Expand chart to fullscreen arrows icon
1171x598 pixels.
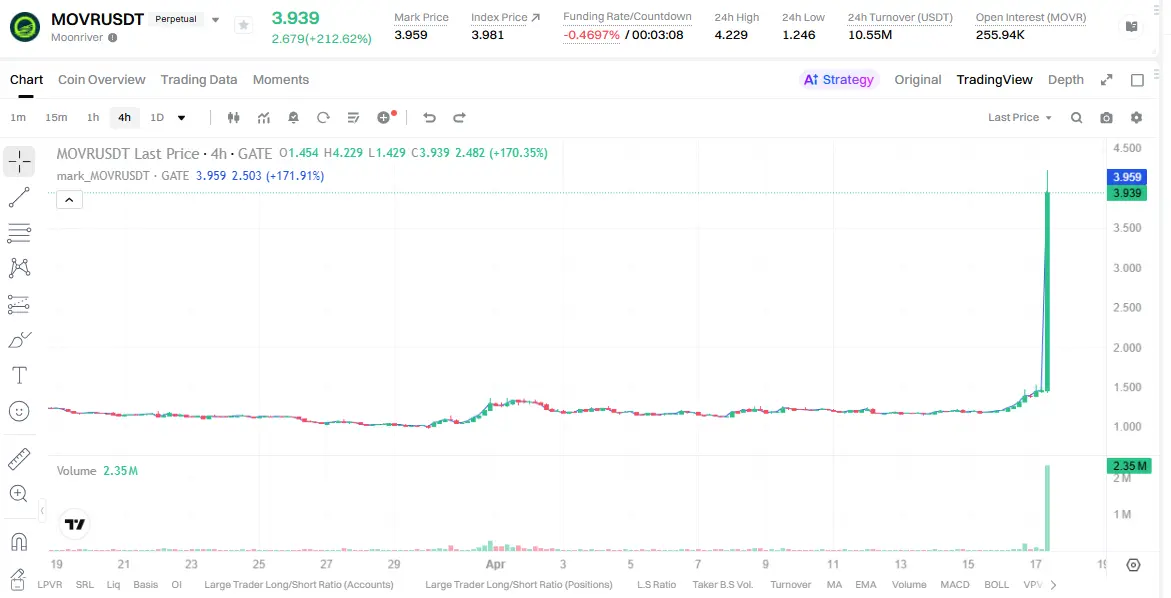1107,80
